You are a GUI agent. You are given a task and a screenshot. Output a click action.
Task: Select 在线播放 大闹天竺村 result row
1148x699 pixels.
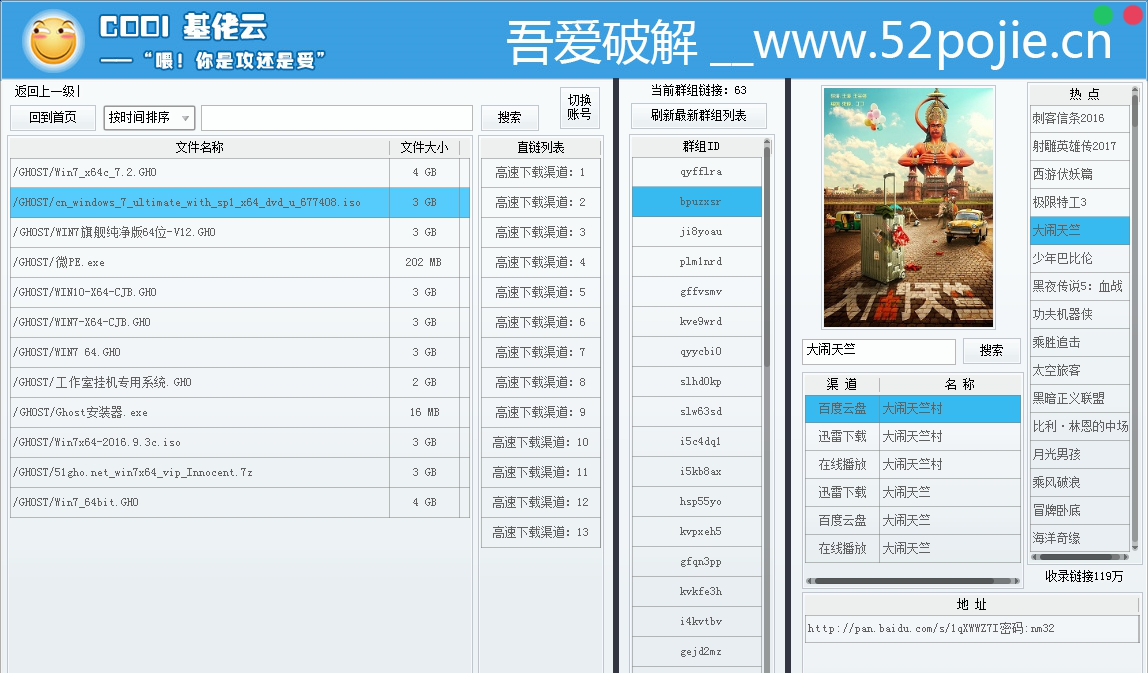pyautogui.click(x=912, y=465)
